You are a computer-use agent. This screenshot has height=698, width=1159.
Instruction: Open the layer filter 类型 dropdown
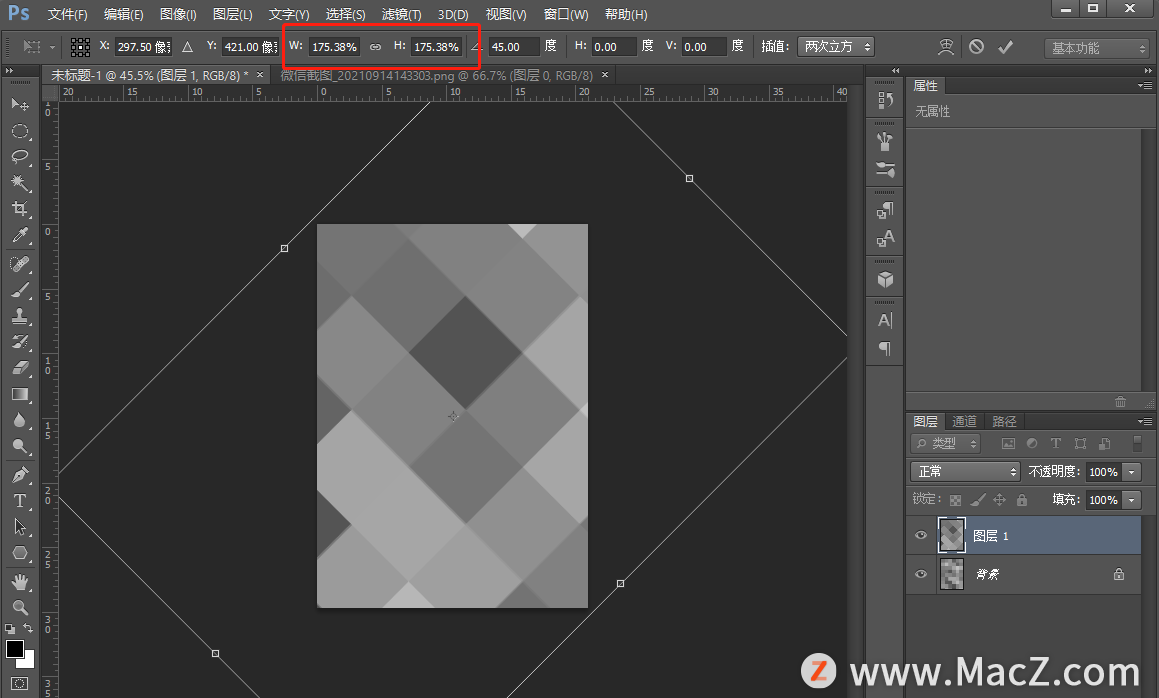click(x=945, y=444)
